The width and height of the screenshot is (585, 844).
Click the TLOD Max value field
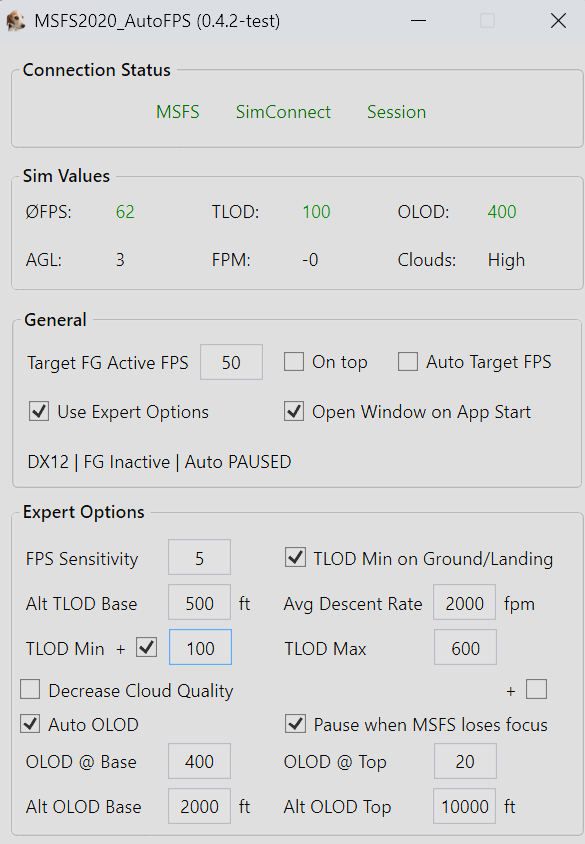tap(466, 648)
